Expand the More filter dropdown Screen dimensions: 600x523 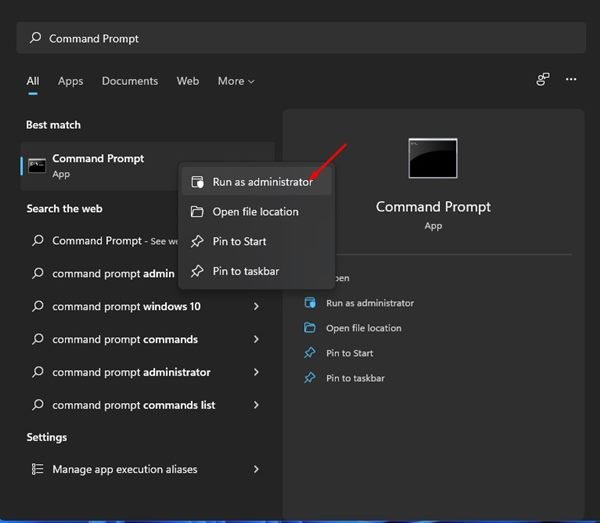[236, 81]
